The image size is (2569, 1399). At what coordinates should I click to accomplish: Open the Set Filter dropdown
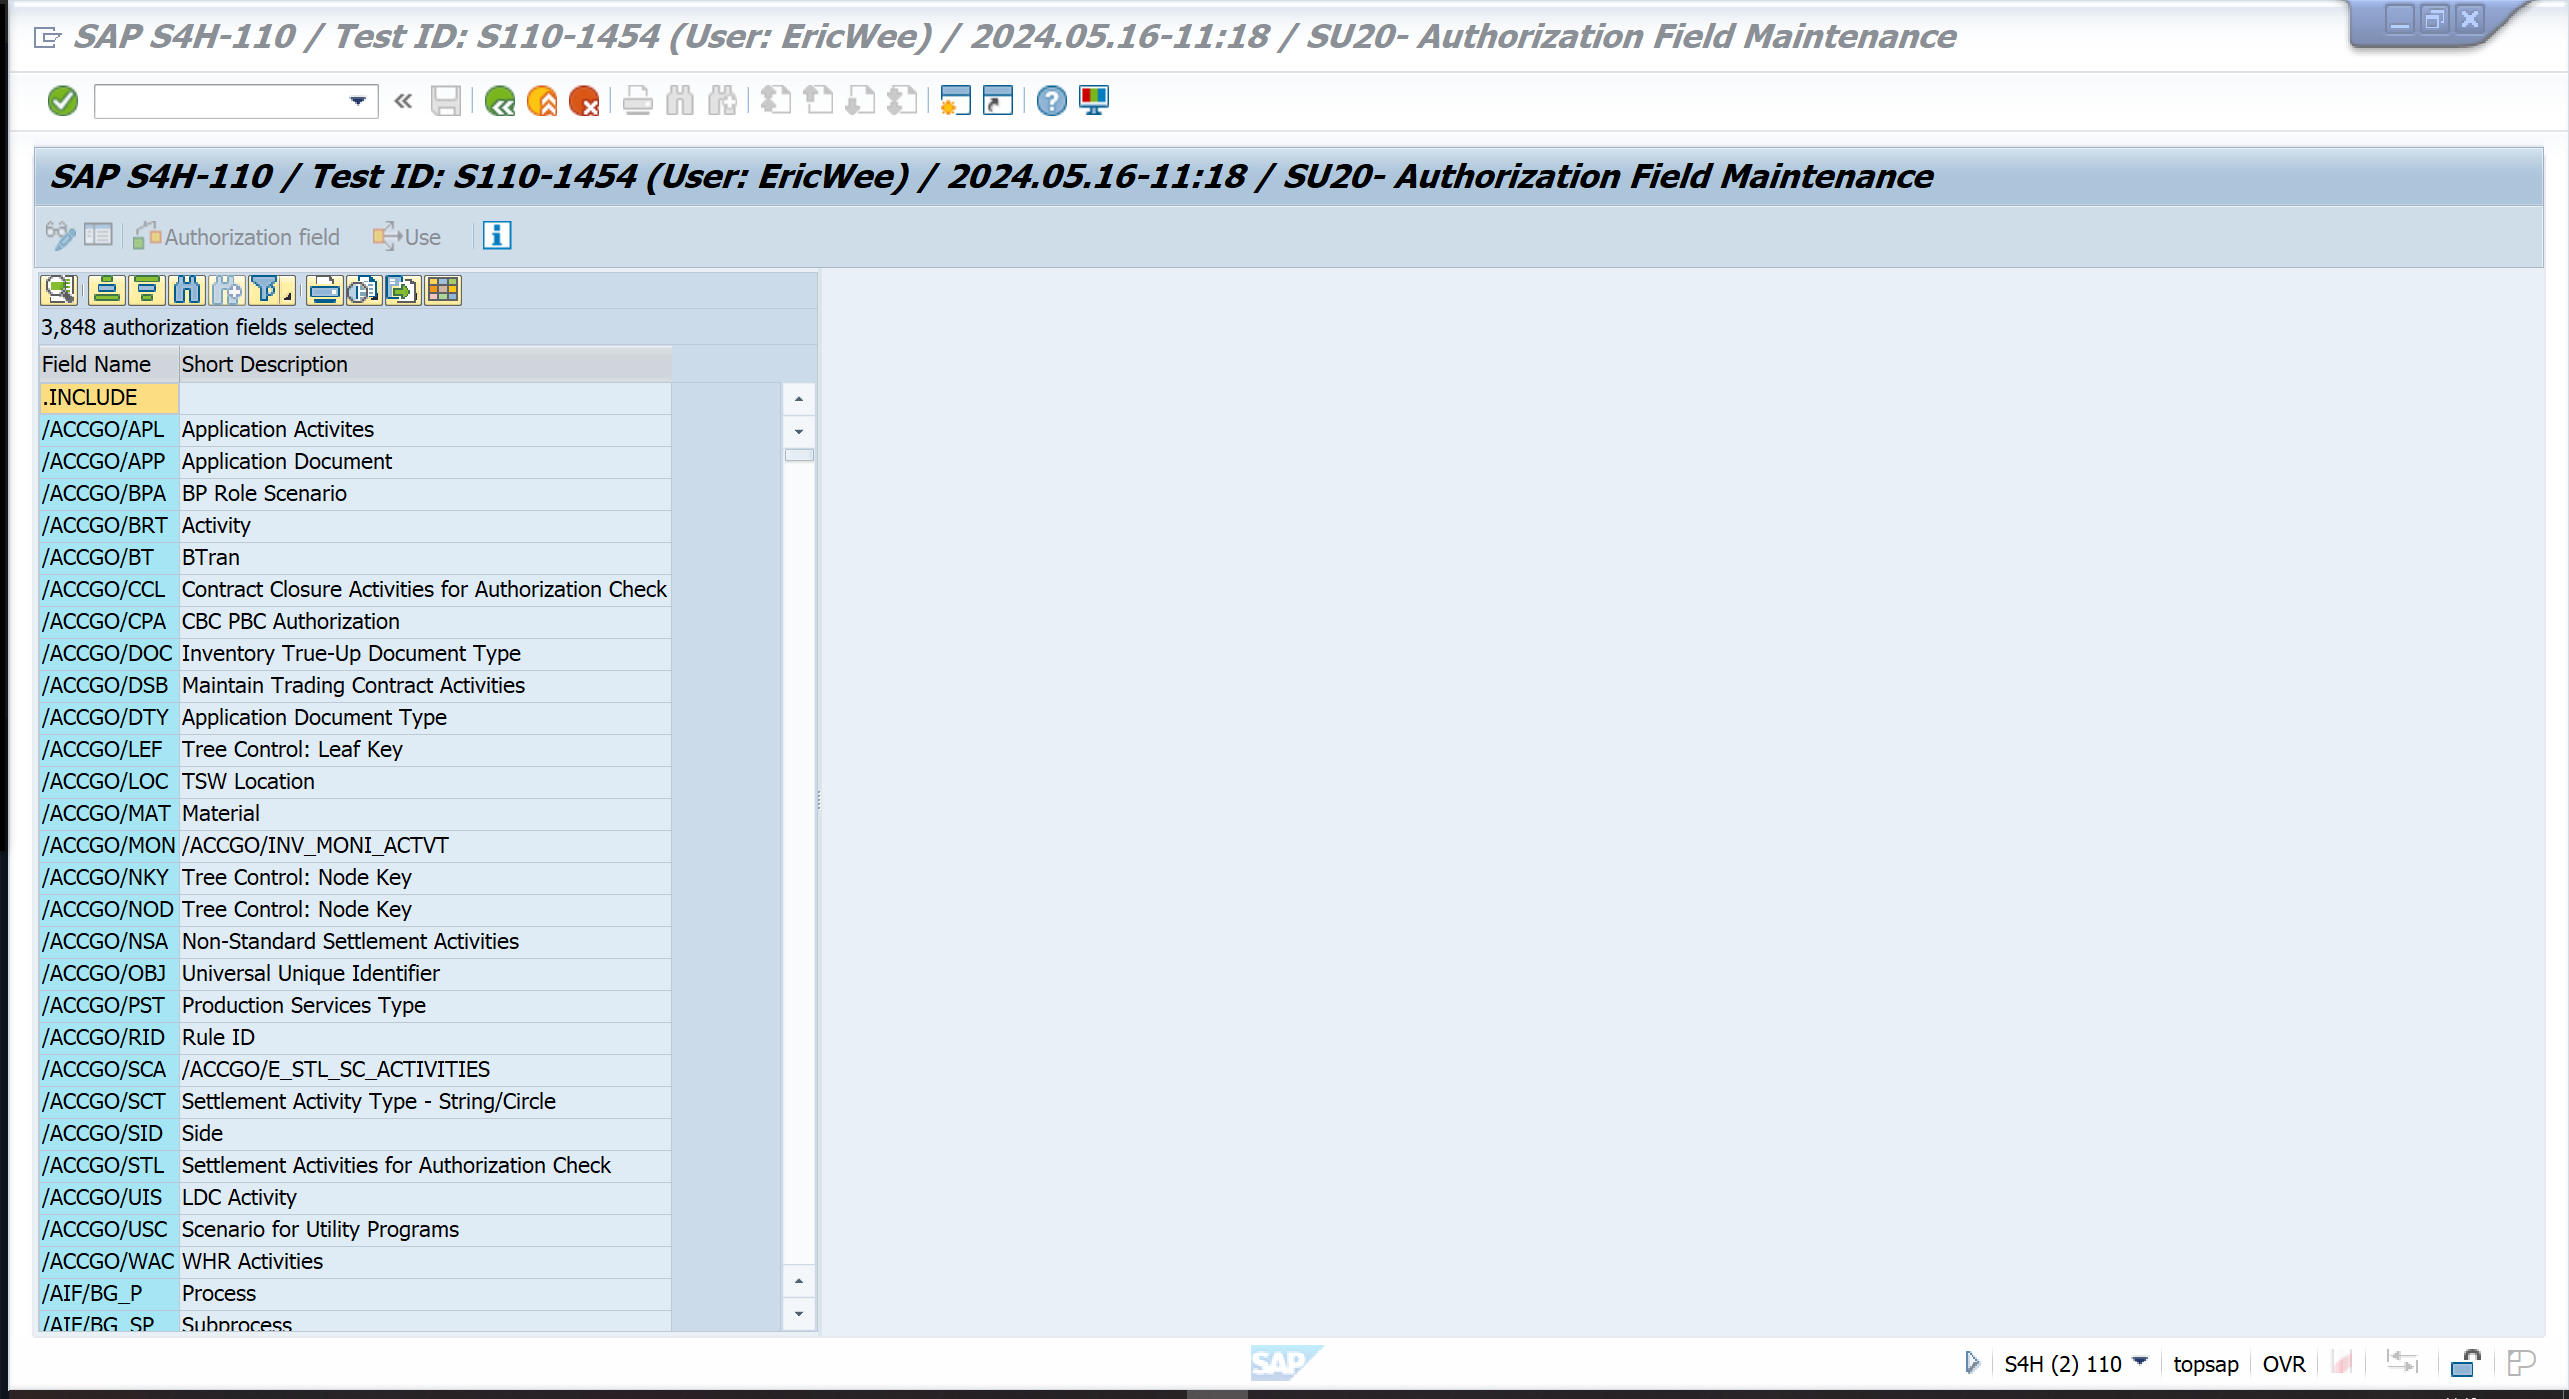pos(287,291)
